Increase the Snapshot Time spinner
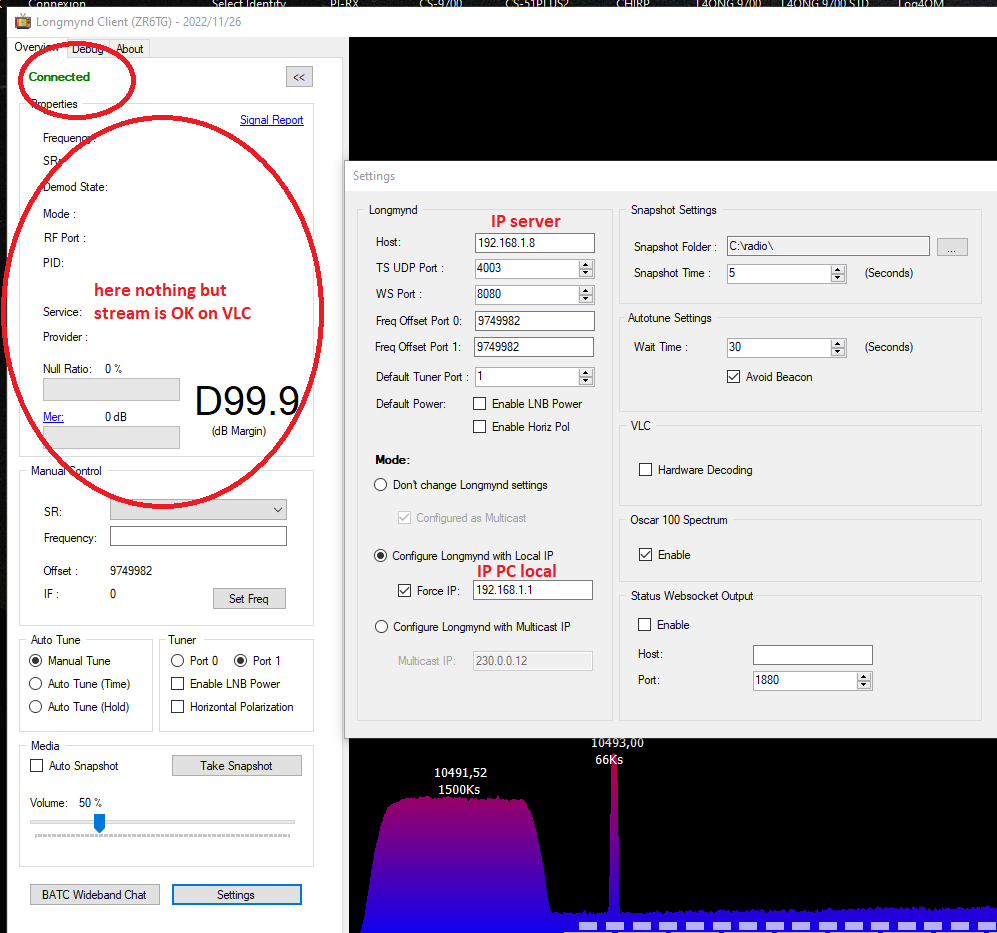 pyautogui.click(x=838, y=269)
